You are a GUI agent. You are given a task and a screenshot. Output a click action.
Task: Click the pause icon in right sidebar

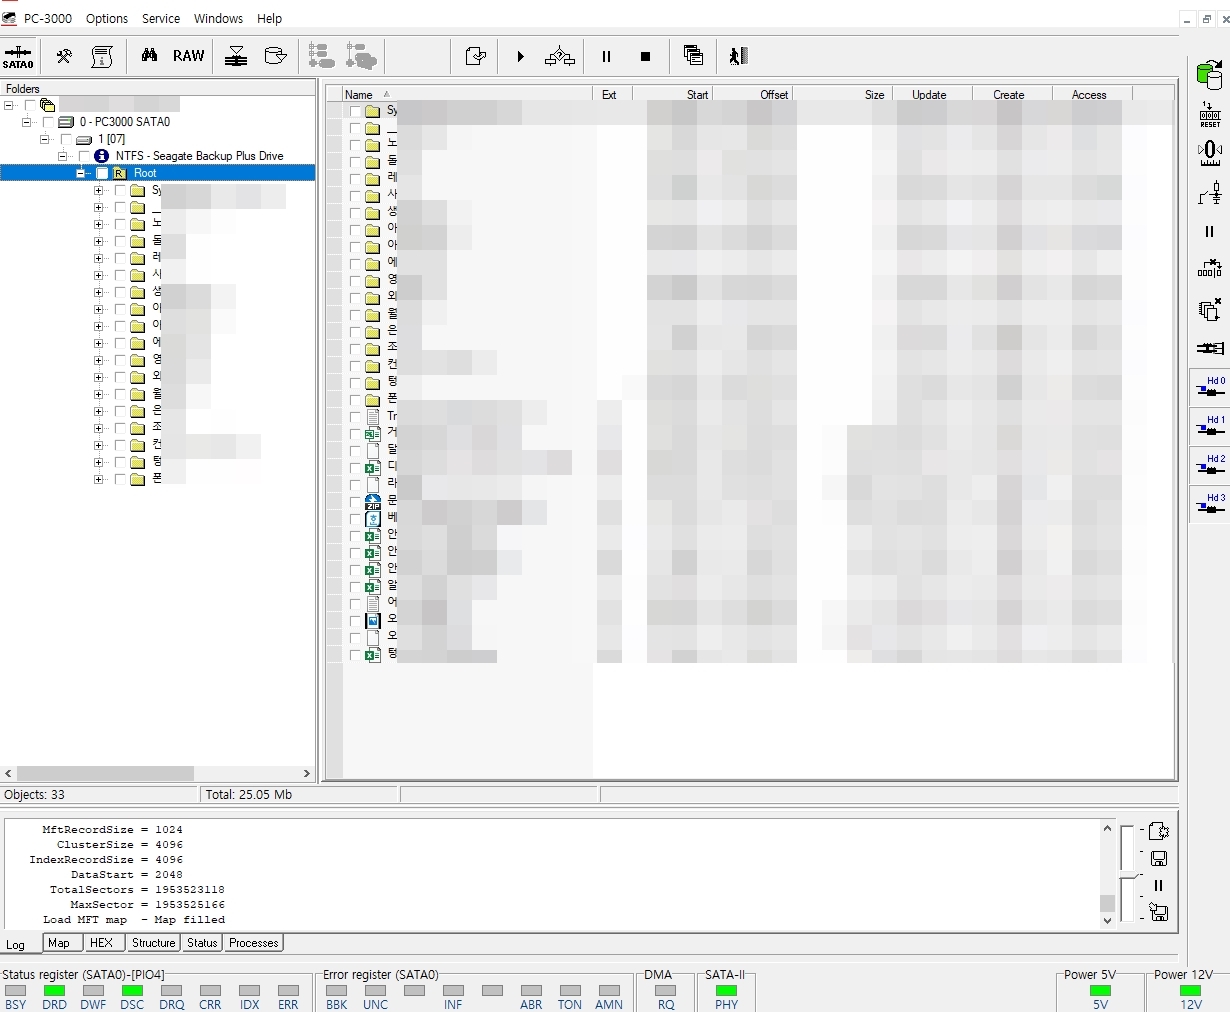(1210, 231)
